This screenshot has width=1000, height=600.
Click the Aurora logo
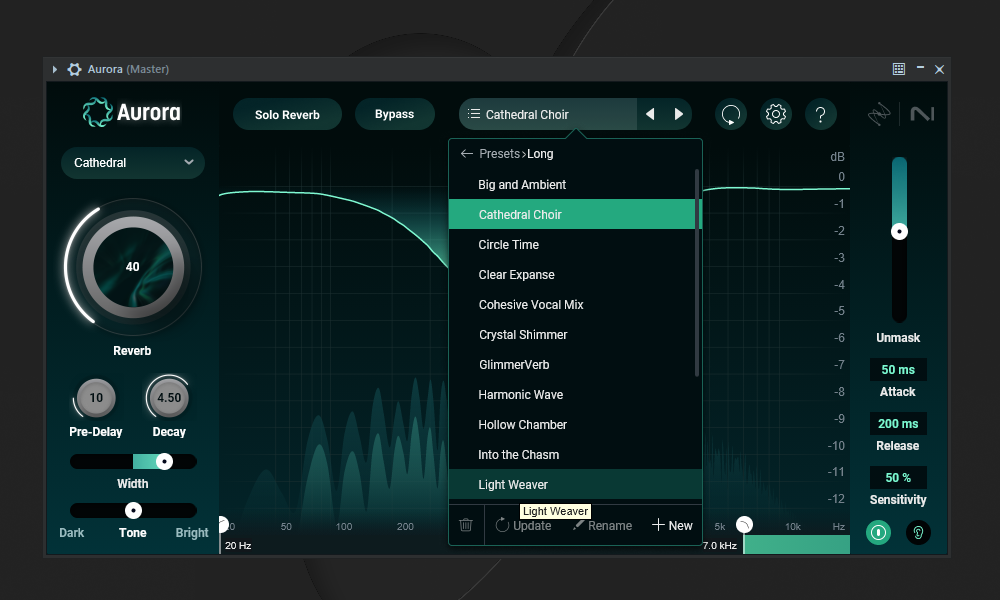coord(131,112)
